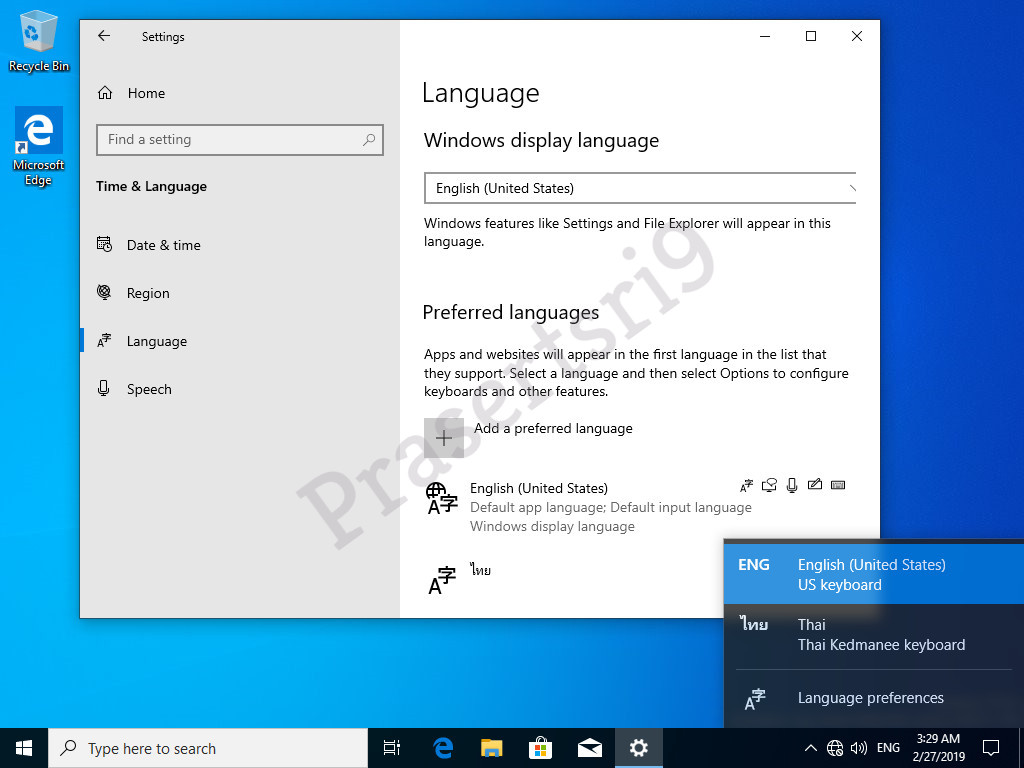Click the plus Add a preferred language button

pyautogui.click(x=443, y=438)
